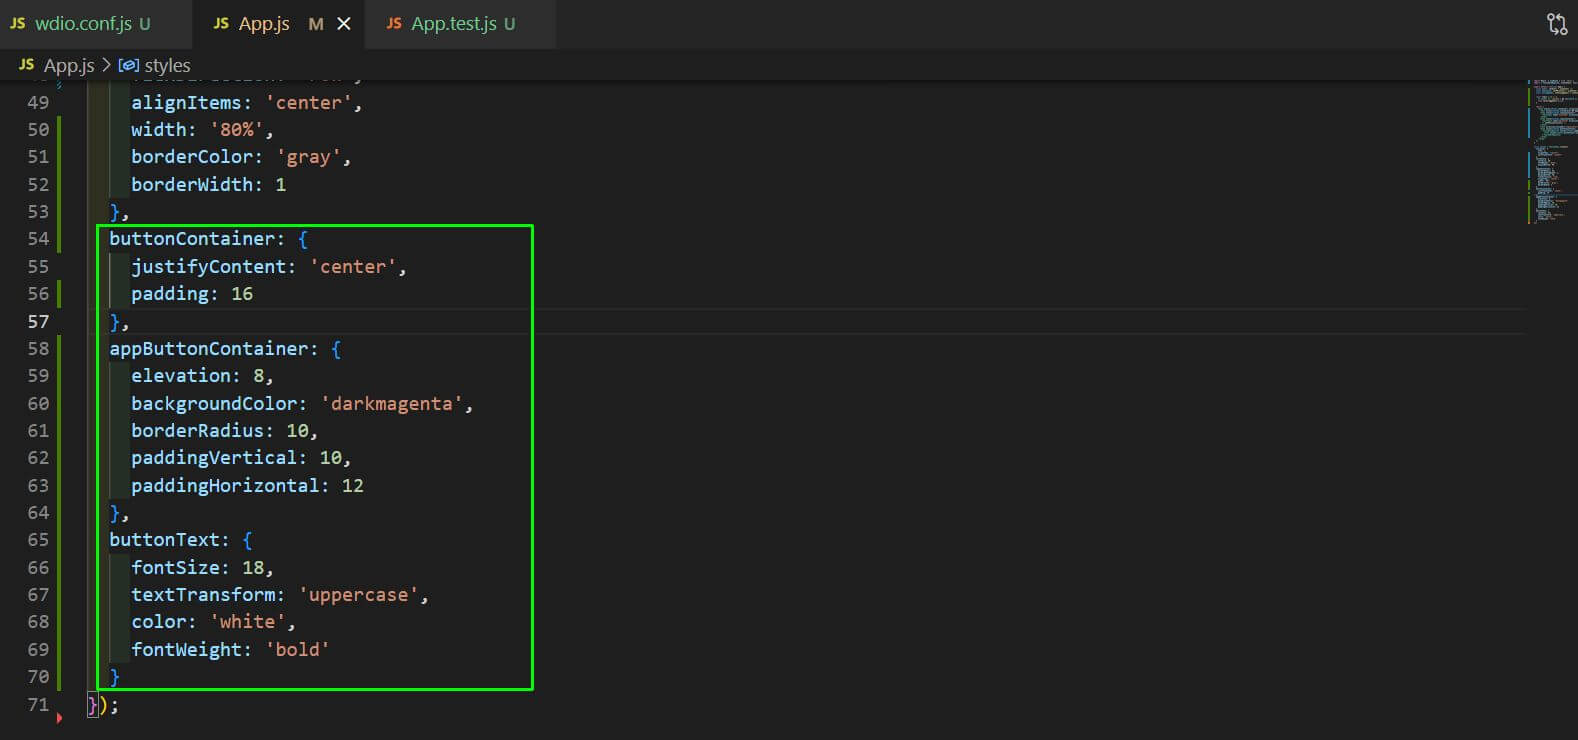This screenshot has height=740, width=1578.
Task: Click the buttonText property name
Action: pos(163,540)
